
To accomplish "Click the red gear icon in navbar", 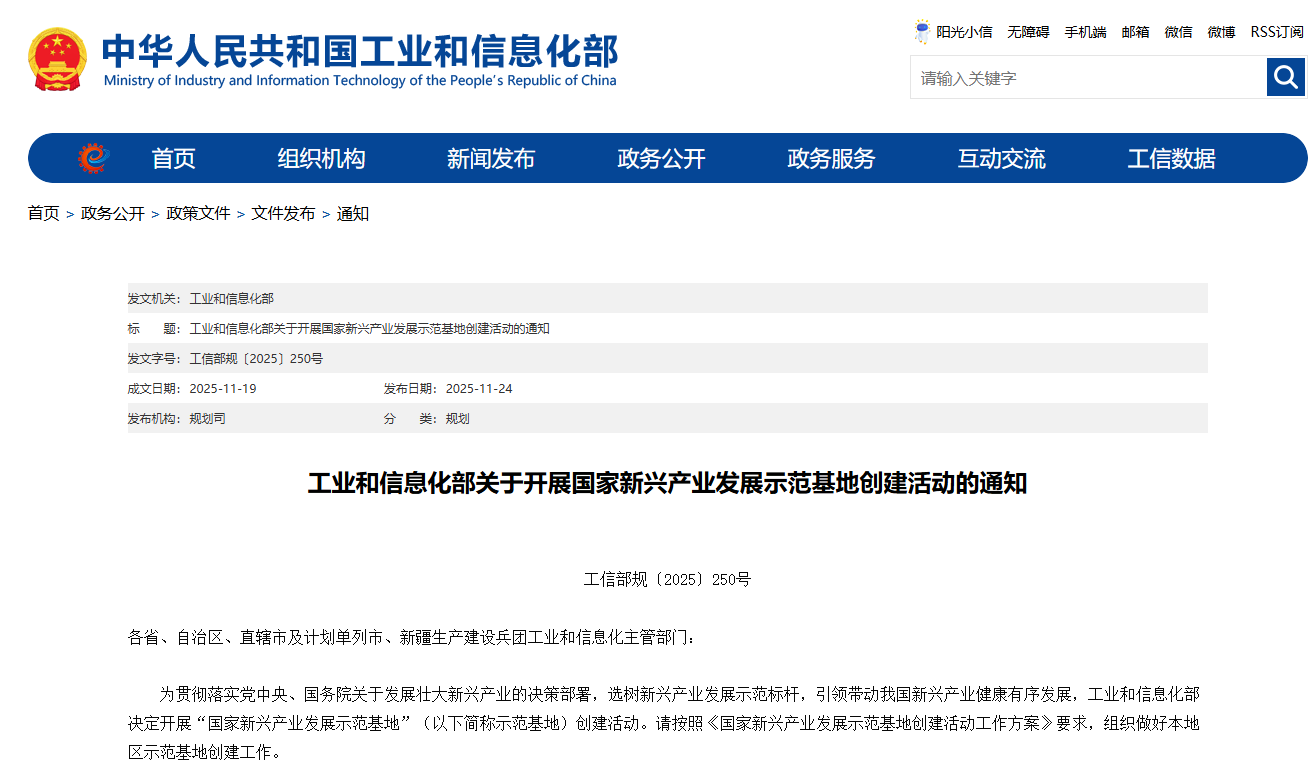I will [x=93, y=158].
